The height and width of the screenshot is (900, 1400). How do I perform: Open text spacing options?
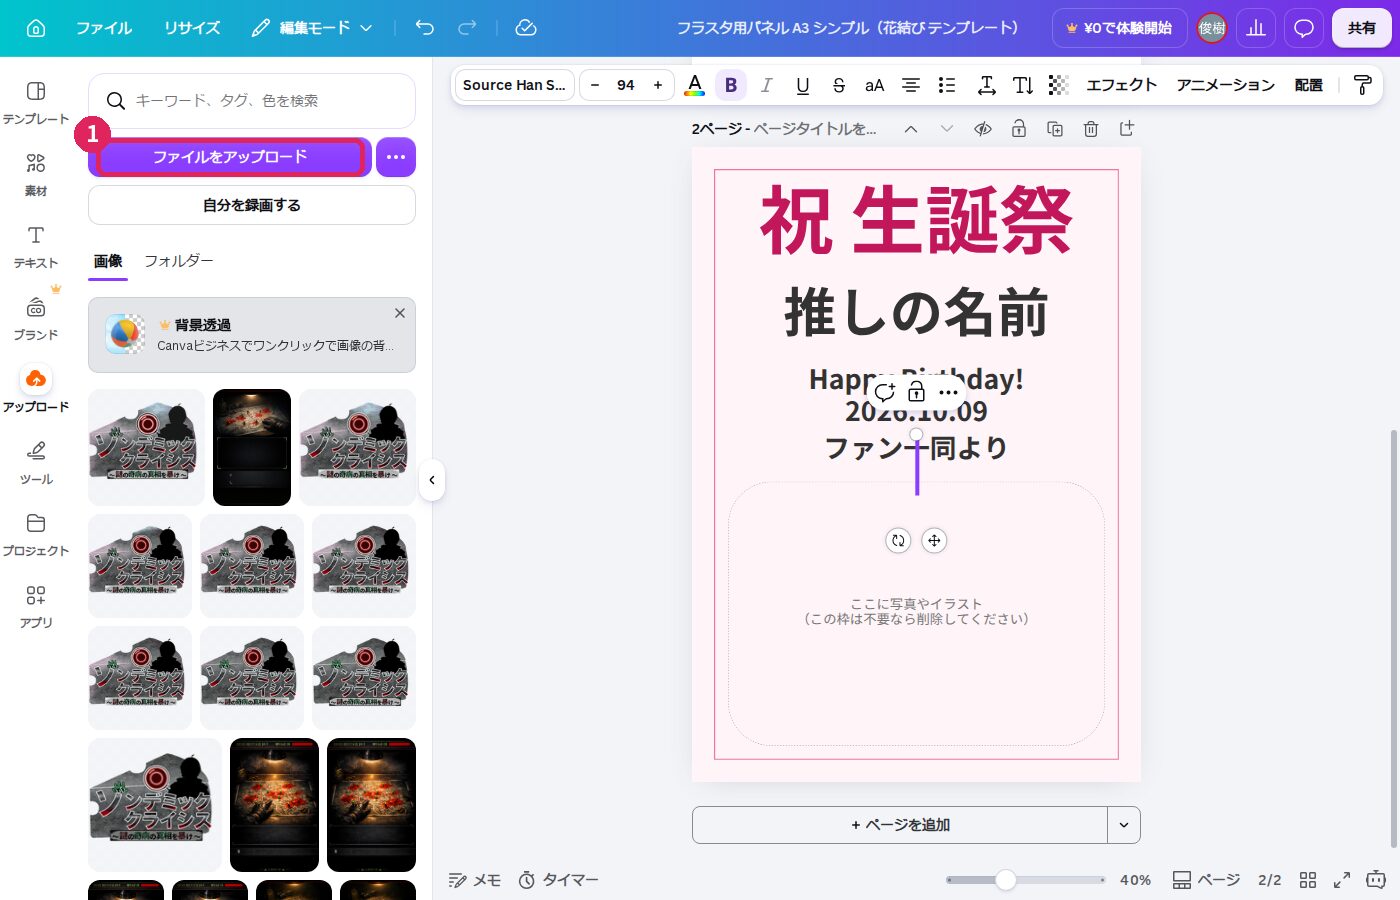[987, 85]
